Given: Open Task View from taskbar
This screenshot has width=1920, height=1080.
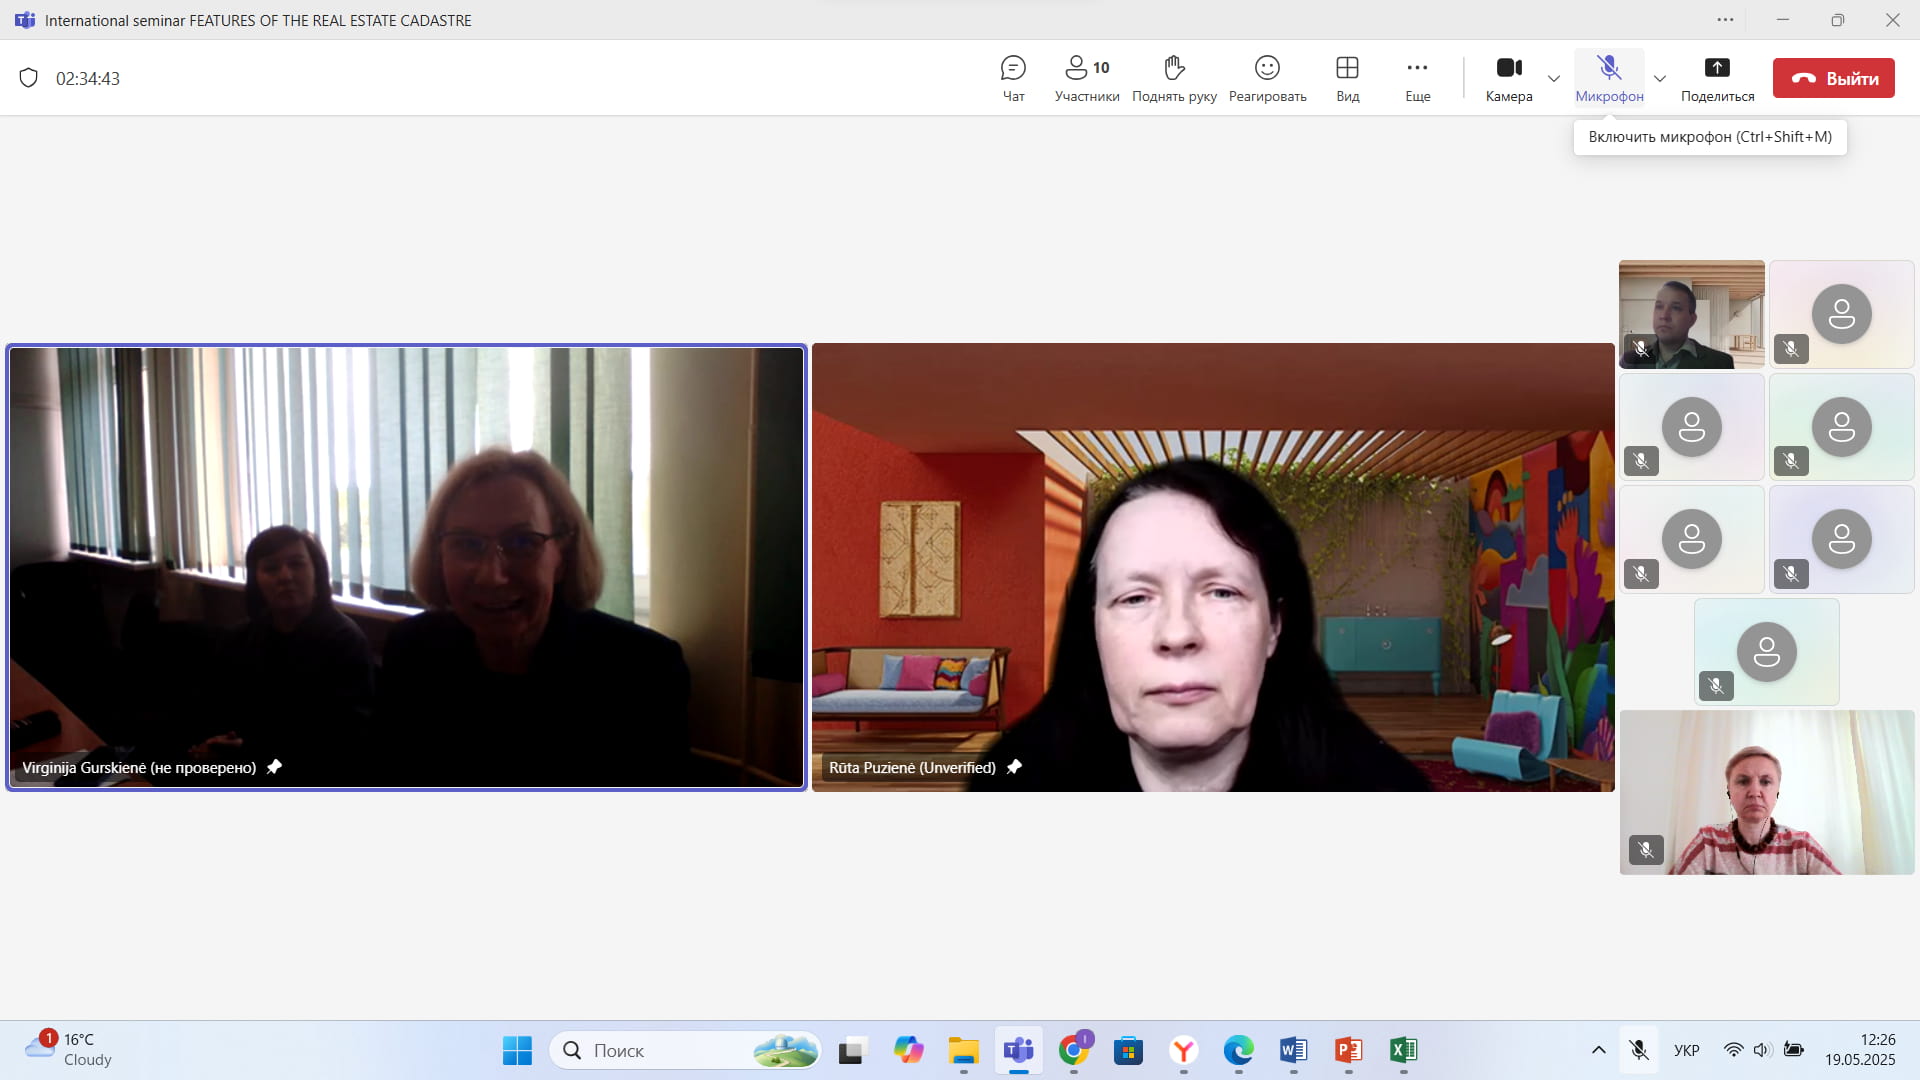Looking at the screenshot, I should point(851,1050).
